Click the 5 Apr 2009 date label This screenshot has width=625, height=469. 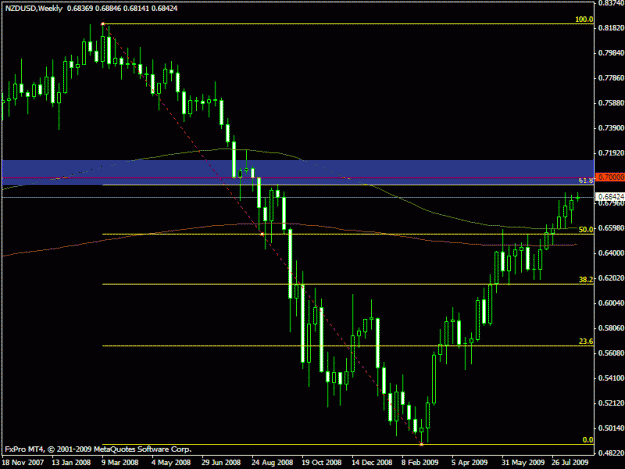(x=470, y=463)
